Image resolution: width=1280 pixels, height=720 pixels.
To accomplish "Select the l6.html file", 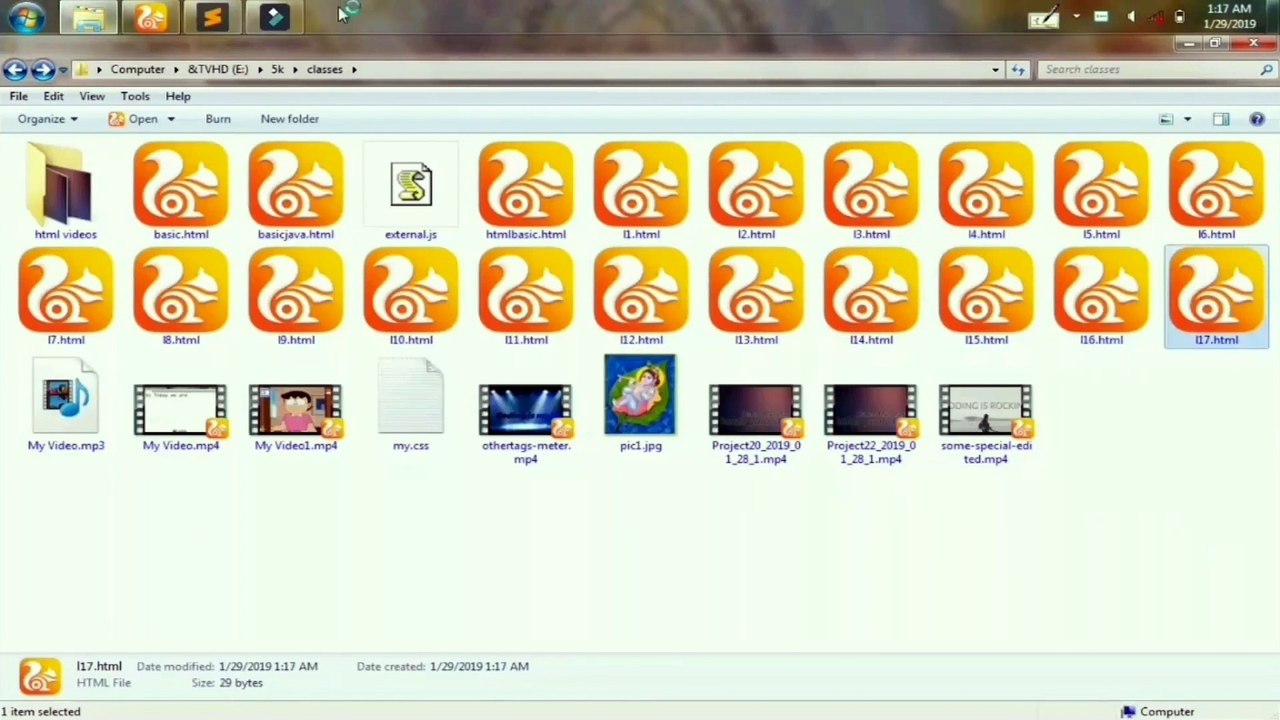I will 1216,192.
